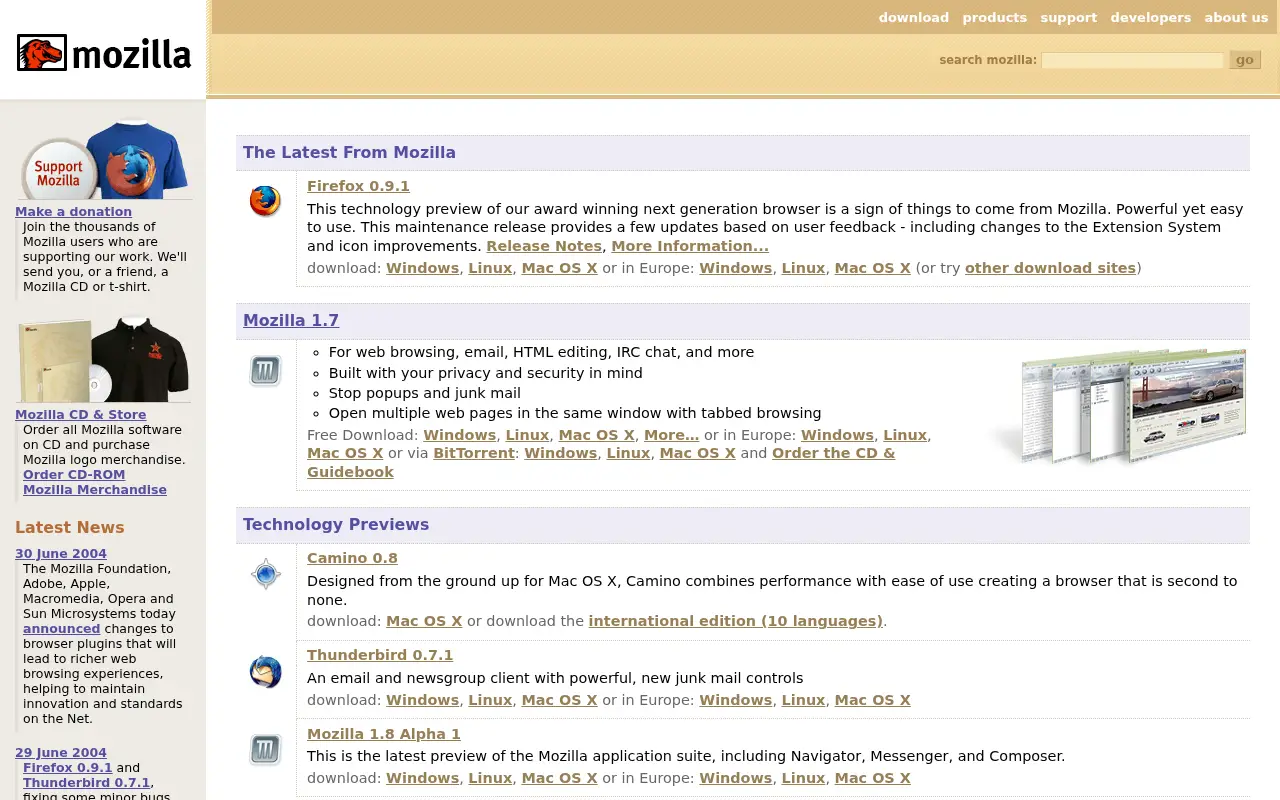Open the Mozilla 1.7 heading link
The height and width of the screenshot is (800, 1280).
pos(291,320)
